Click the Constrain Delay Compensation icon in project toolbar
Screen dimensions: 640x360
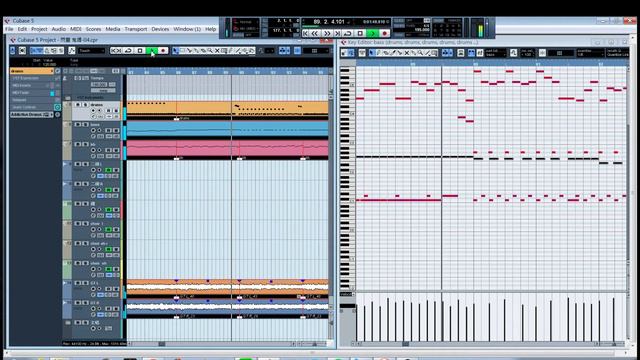coord(22,51)
